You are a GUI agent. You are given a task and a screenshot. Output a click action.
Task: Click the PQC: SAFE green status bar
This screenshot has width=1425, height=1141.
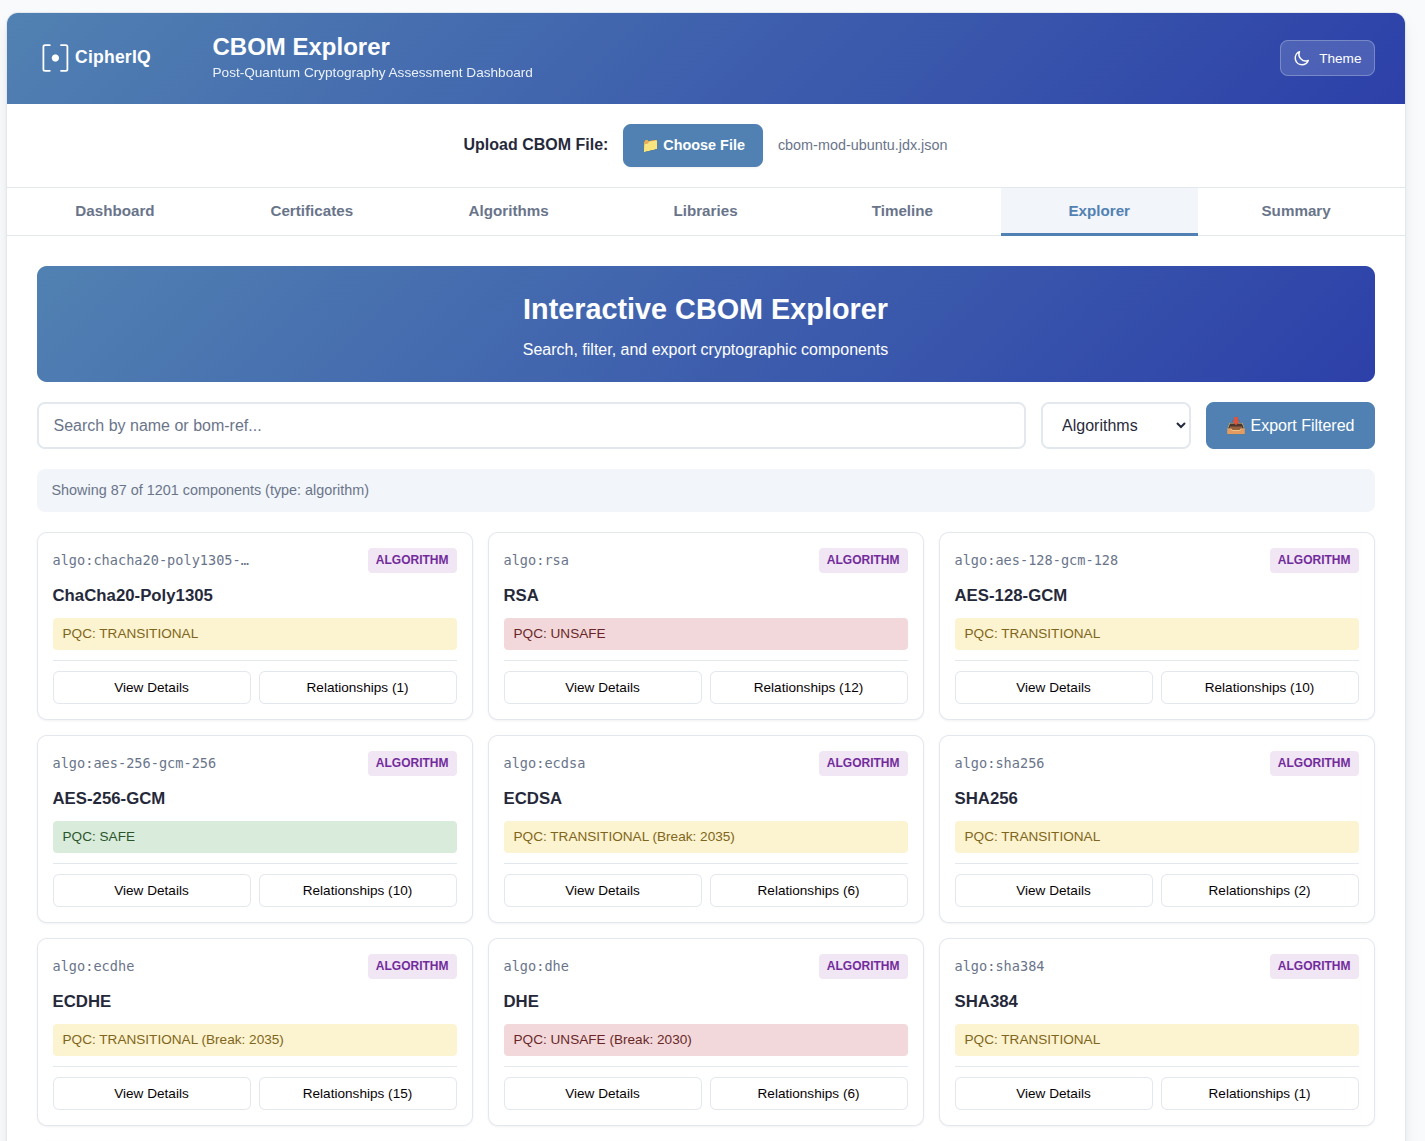254,837
